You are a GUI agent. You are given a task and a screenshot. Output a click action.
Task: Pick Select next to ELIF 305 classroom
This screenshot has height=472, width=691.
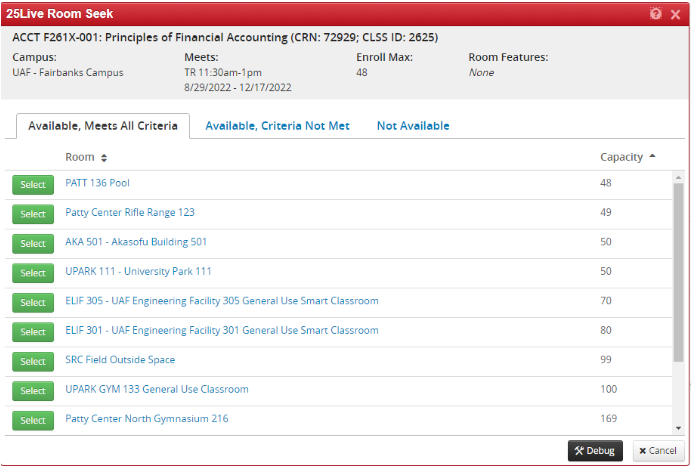tap(33, 303)
